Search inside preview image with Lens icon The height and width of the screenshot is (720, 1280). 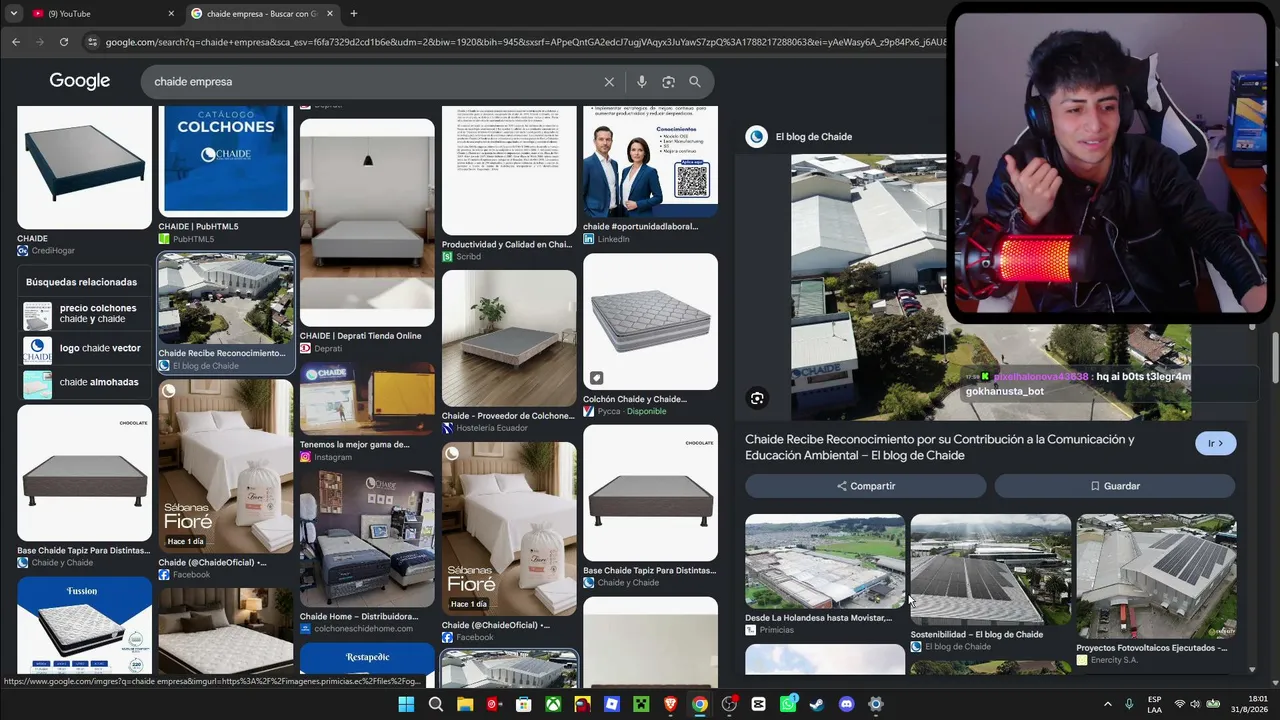[x=757, y=398]
